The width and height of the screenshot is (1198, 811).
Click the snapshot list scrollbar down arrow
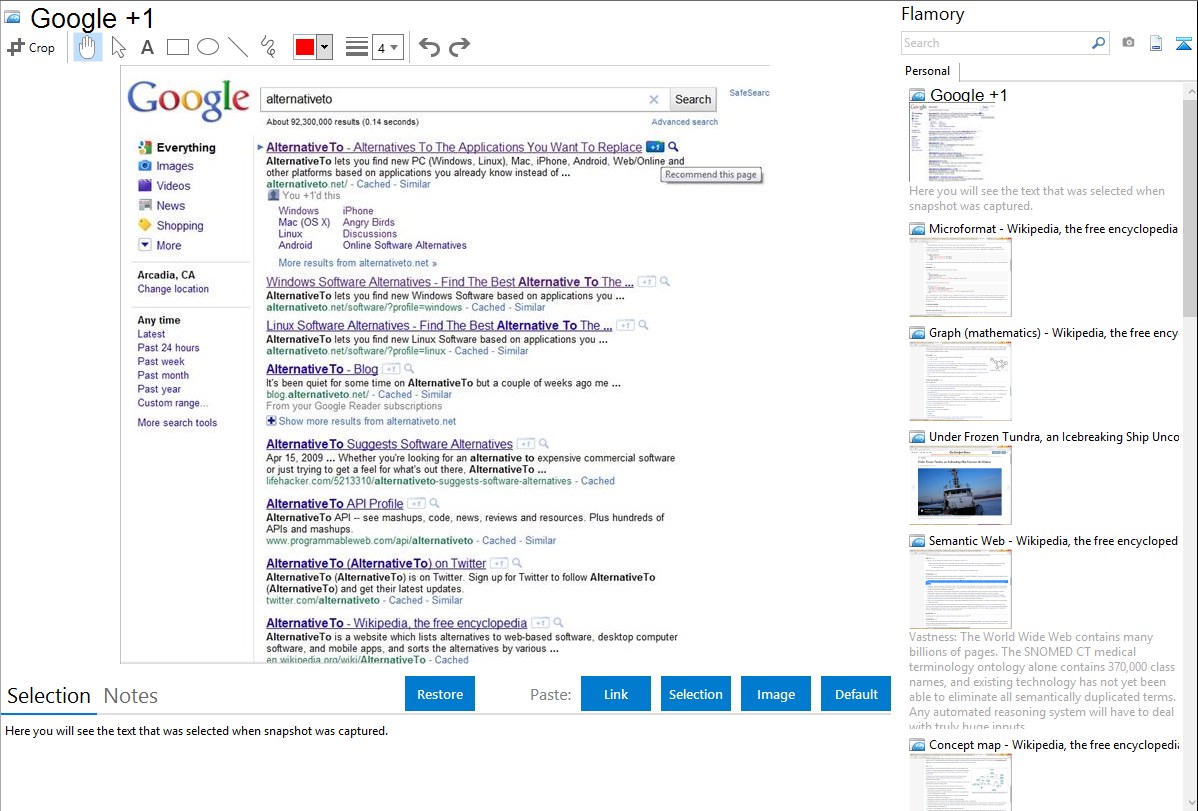[1190, 803]
